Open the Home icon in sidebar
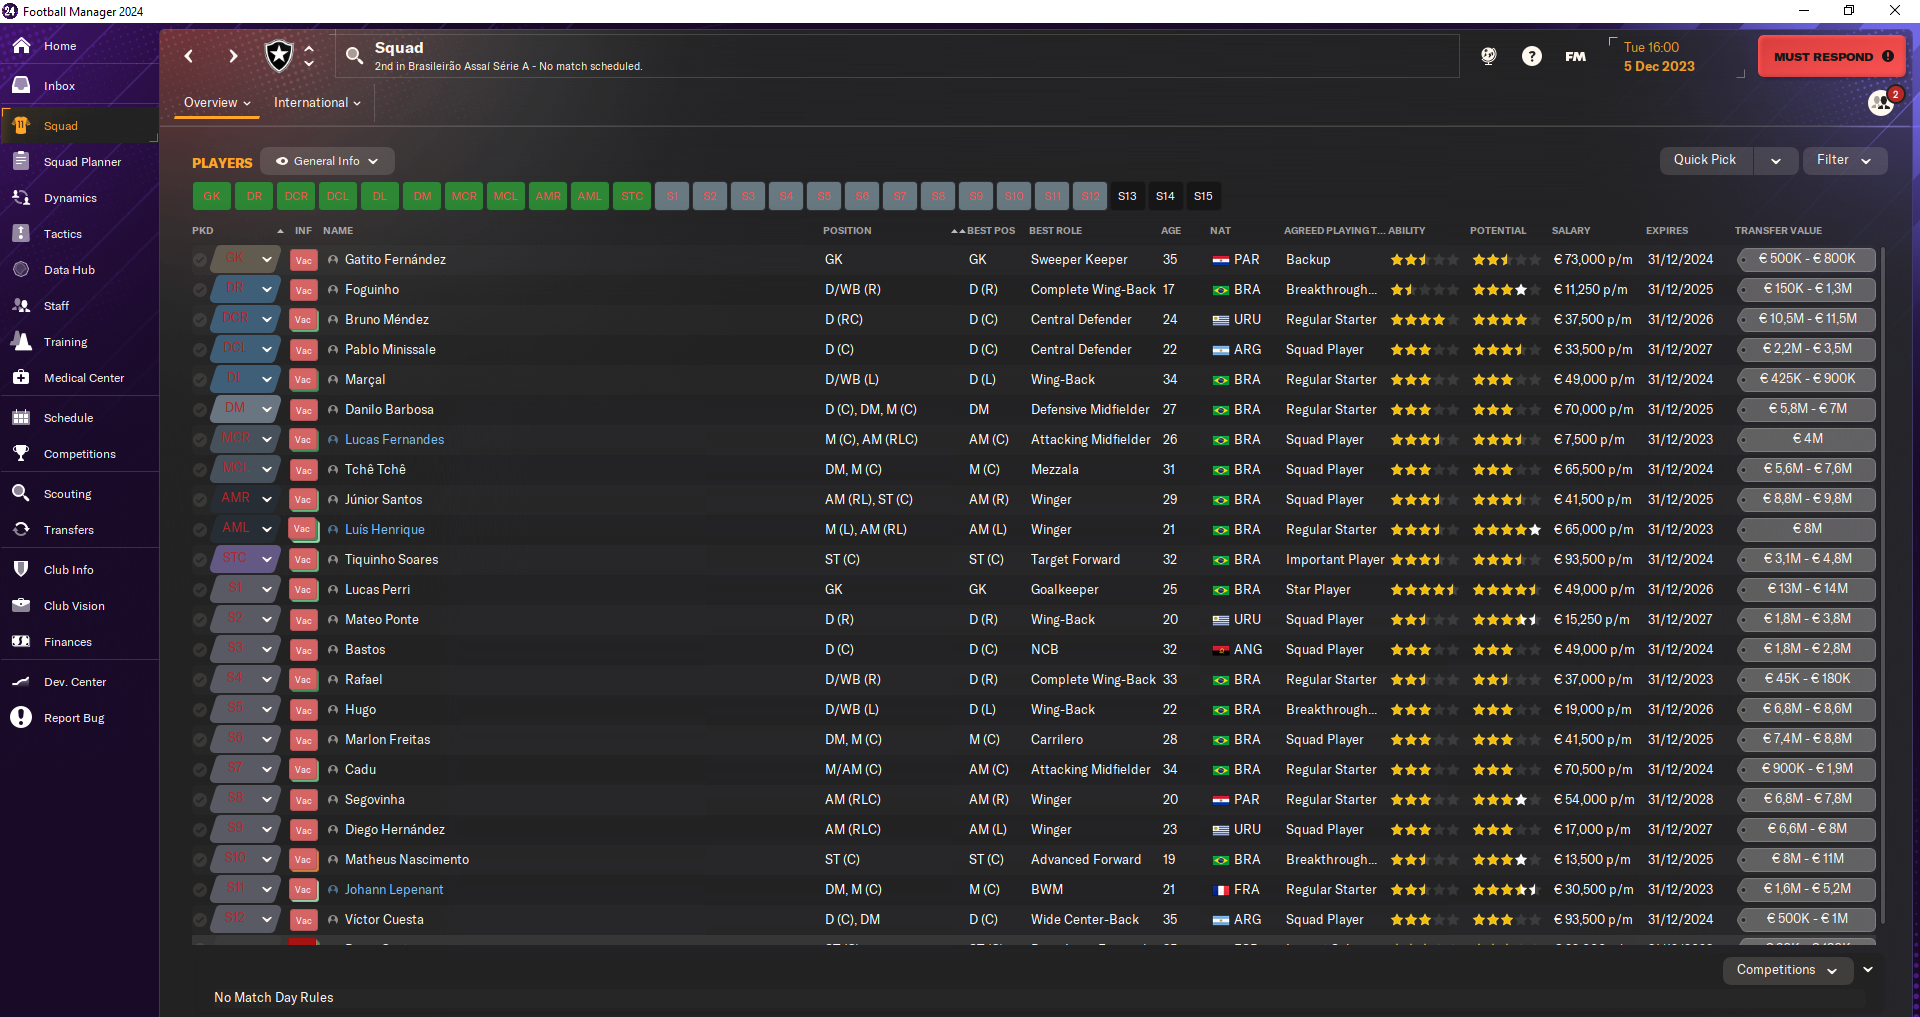Viewport: 1920px width, 1017px height. click(x=21, y=46)
